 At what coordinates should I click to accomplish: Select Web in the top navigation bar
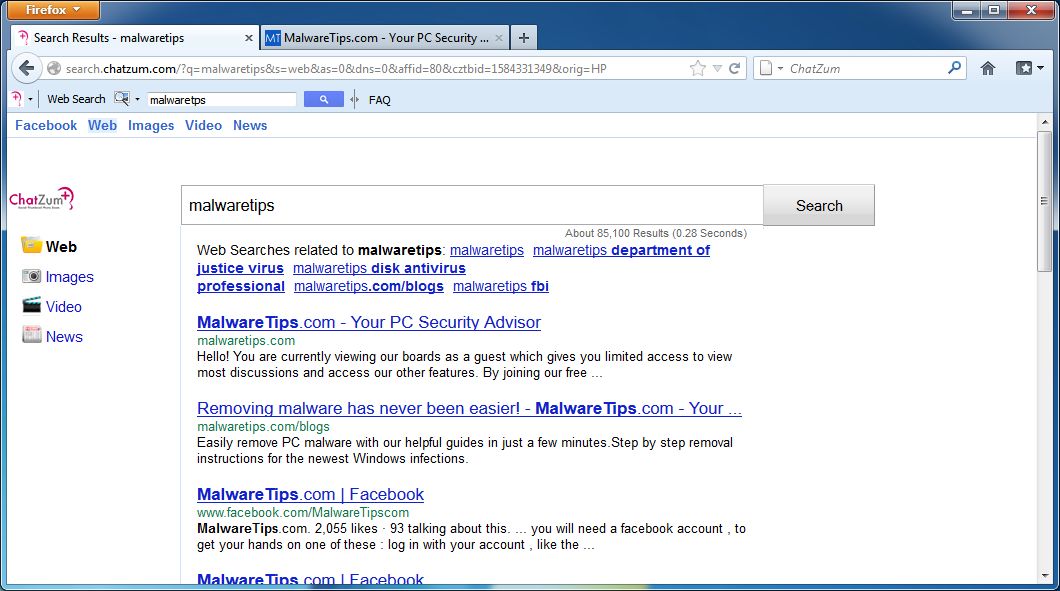coord(102,125)
